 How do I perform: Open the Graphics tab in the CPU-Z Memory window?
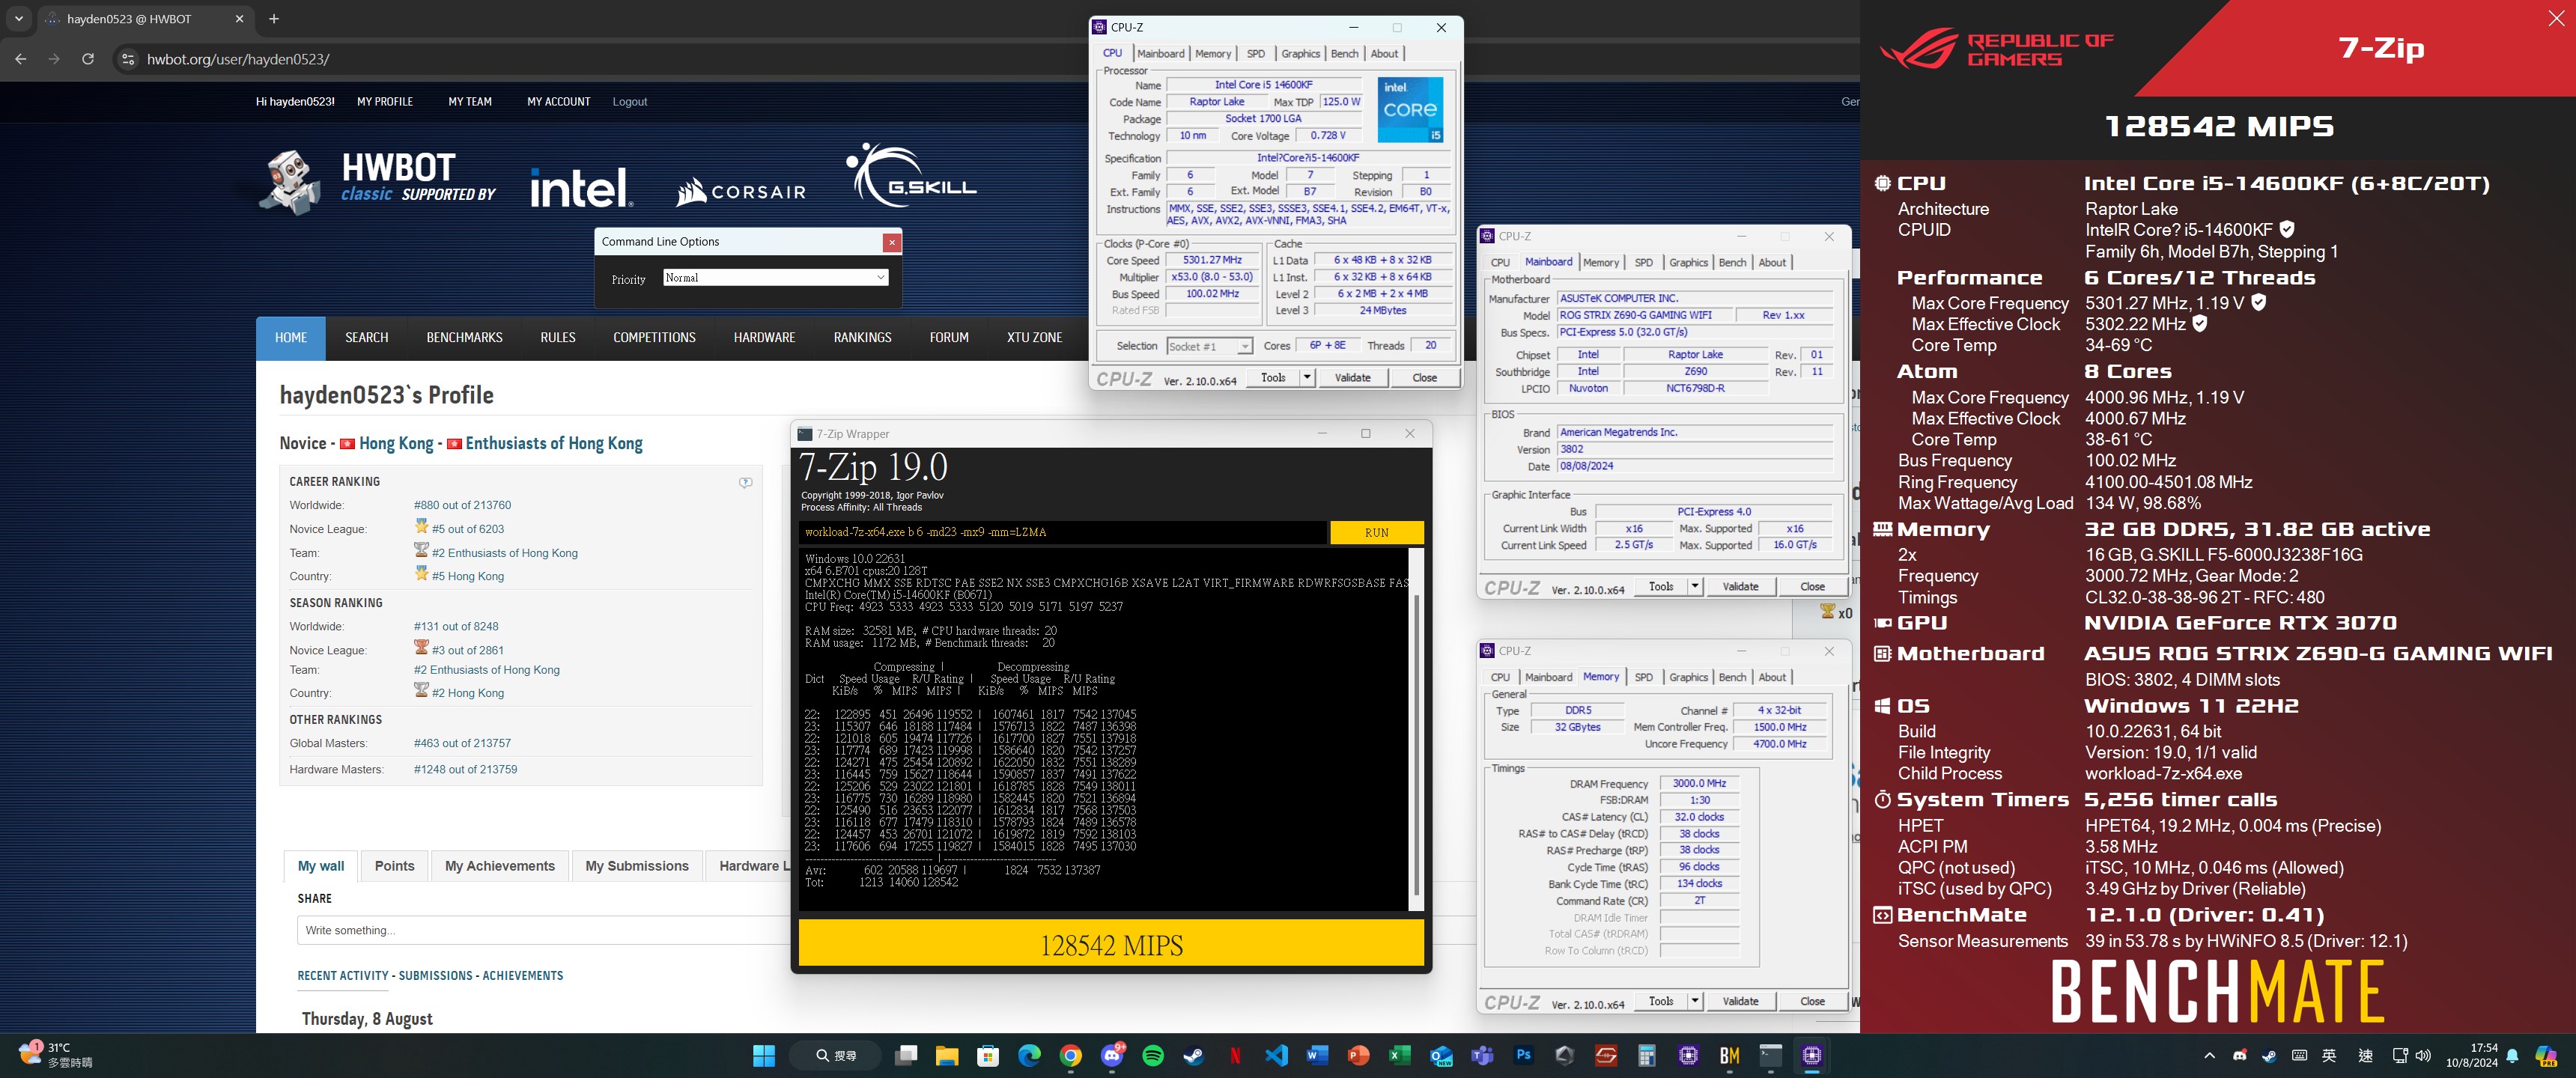coord(1688,678)
